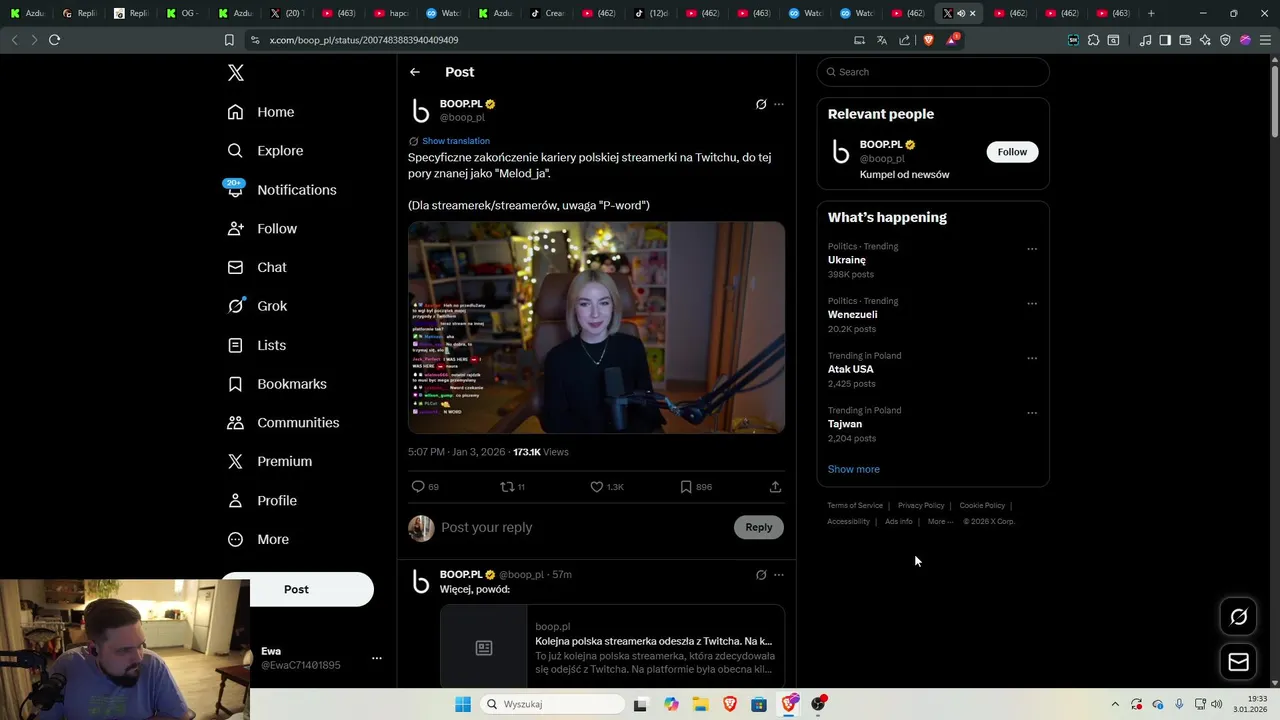Click the Show more trends link

coord(854,469)
